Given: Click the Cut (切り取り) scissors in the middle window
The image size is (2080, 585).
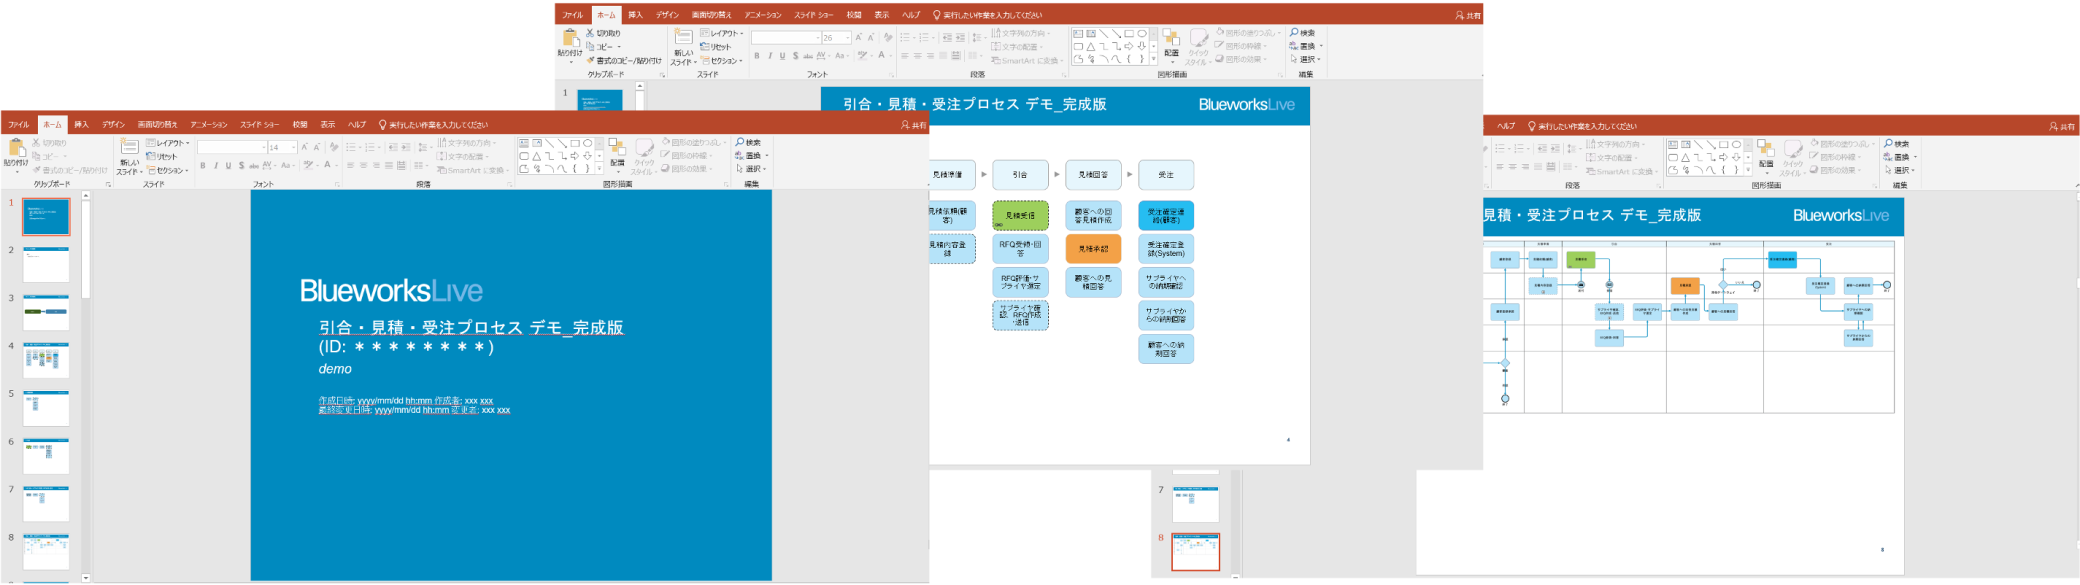Looking at the screenshot, I should pos(590,34).
